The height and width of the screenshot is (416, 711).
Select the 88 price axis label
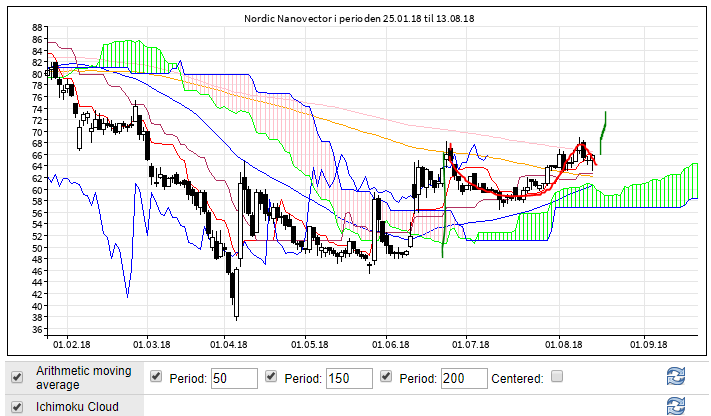[37, 28]
